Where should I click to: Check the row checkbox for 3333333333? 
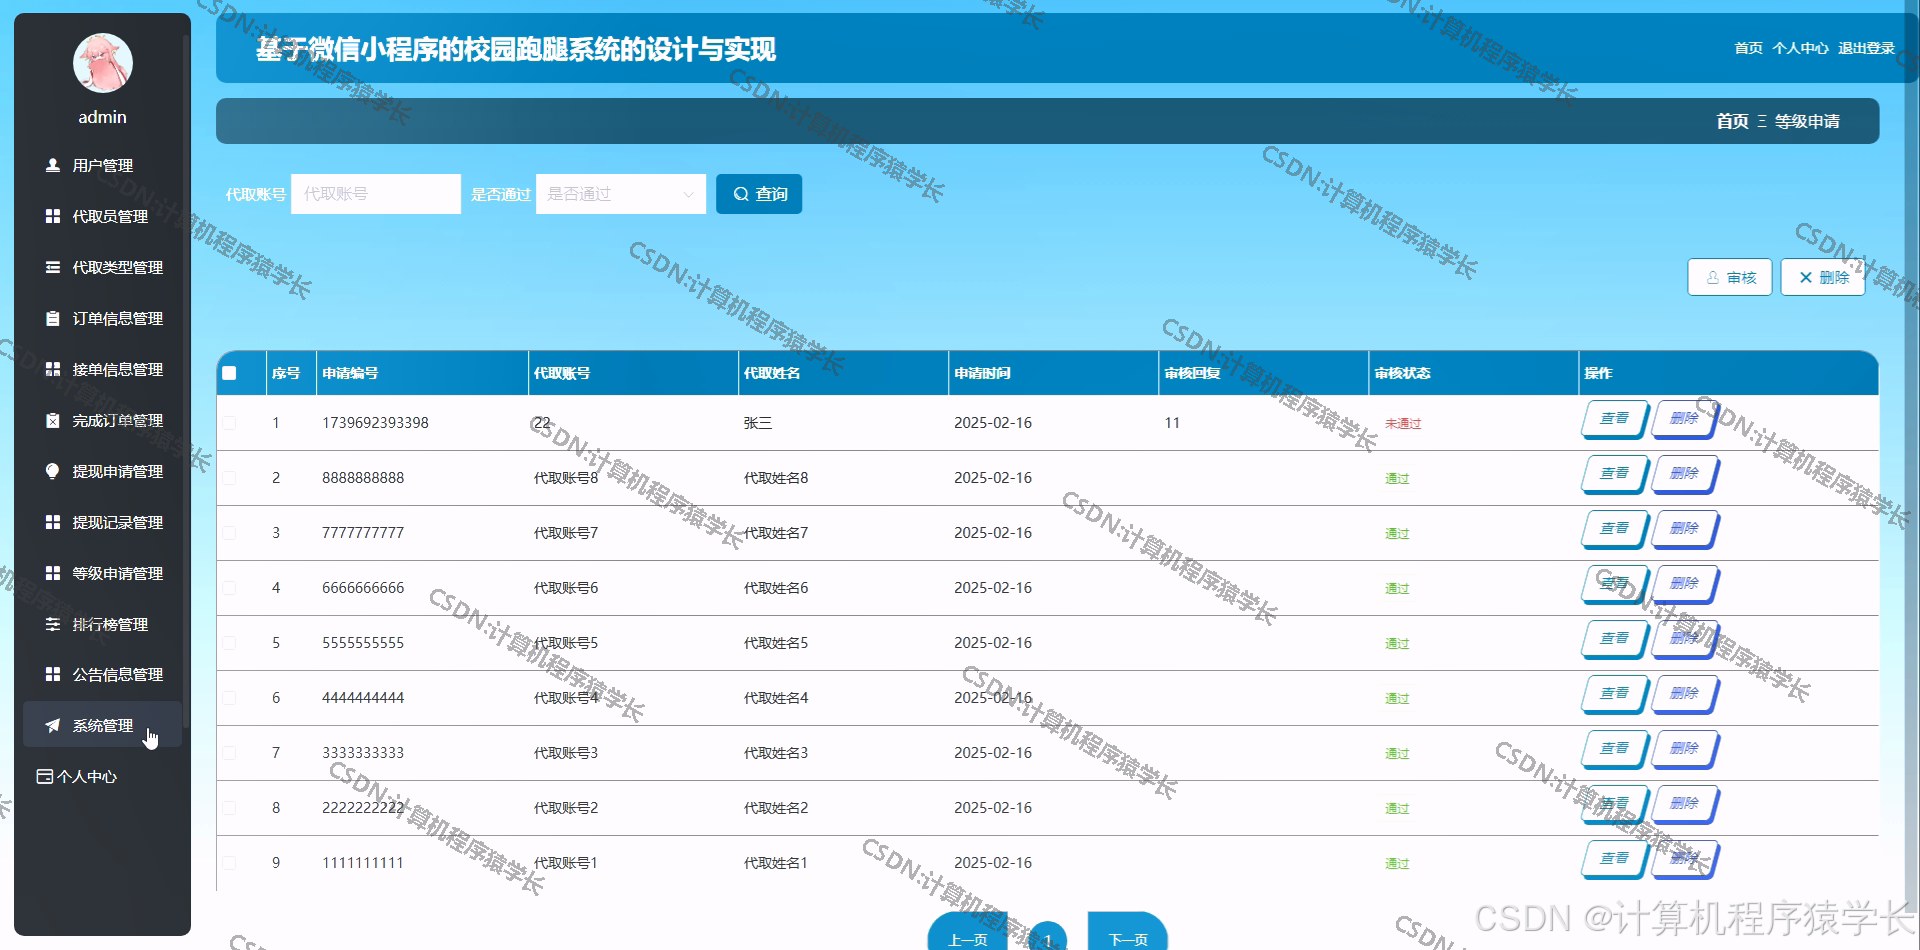[229, 753]
